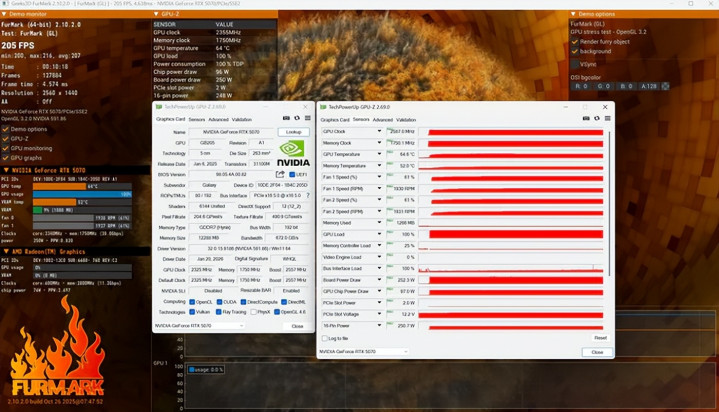This screenshot has height=412, width=719.
Task: Open GPU Clock sensor dropdown arrow
Action: (x=379, y=131)
